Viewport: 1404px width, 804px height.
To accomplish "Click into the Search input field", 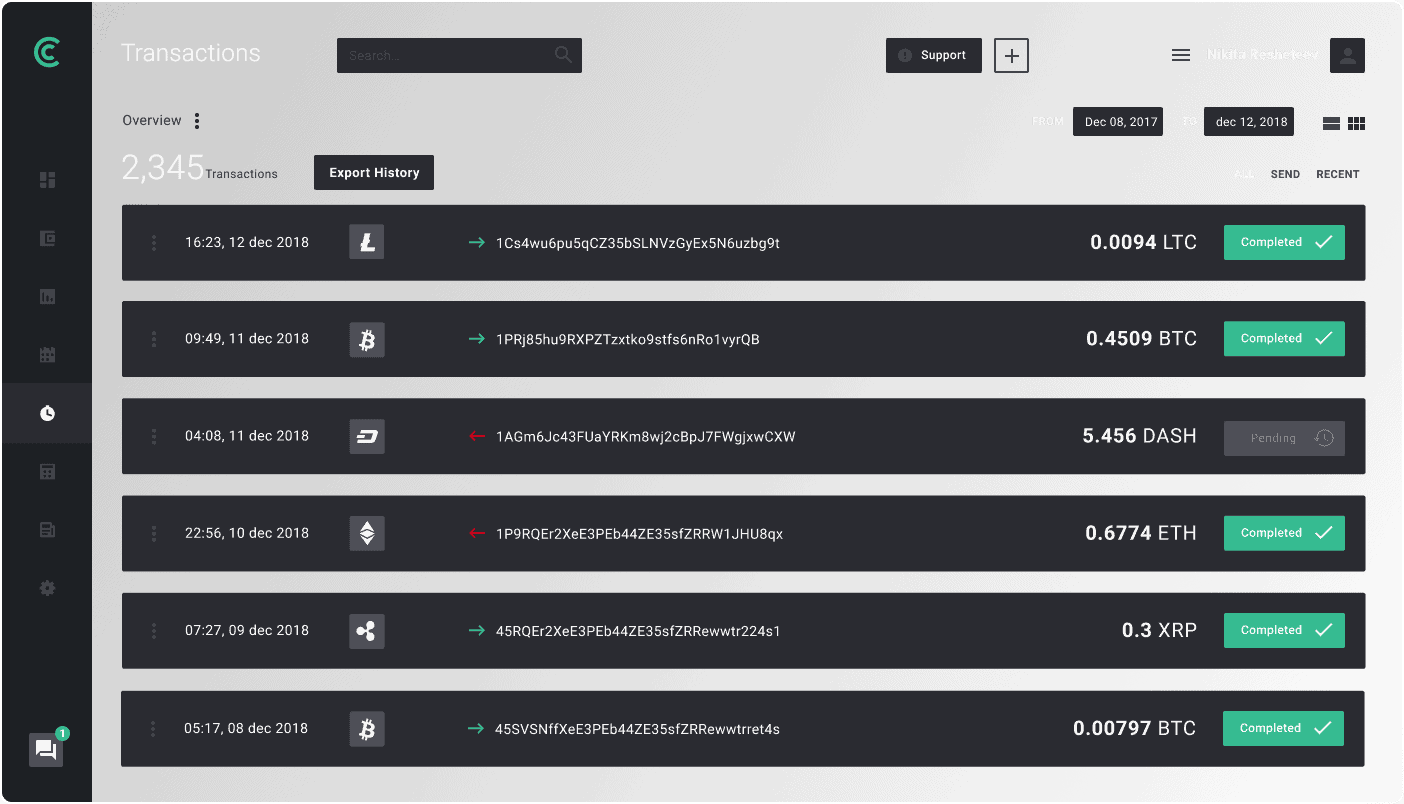I will point(445,56).
